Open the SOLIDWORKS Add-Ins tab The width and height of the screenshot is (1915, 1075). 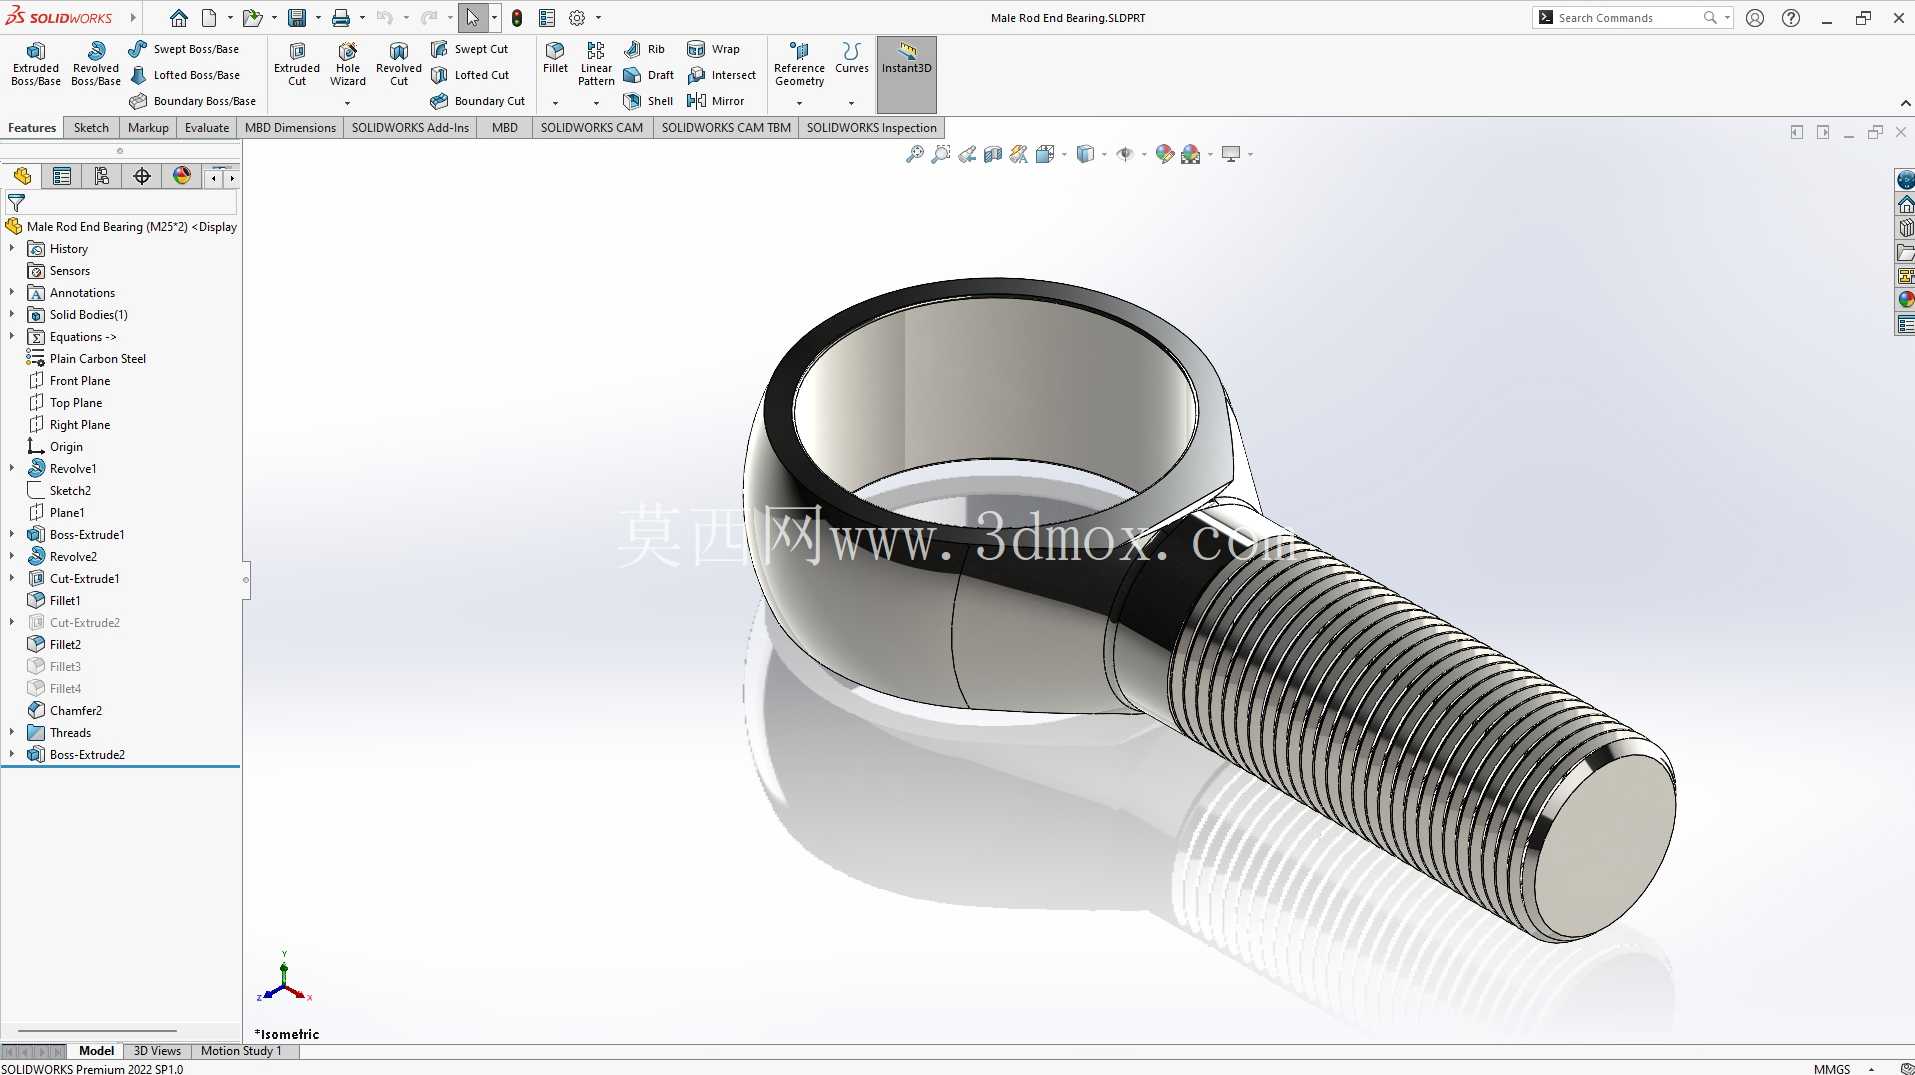410,128
